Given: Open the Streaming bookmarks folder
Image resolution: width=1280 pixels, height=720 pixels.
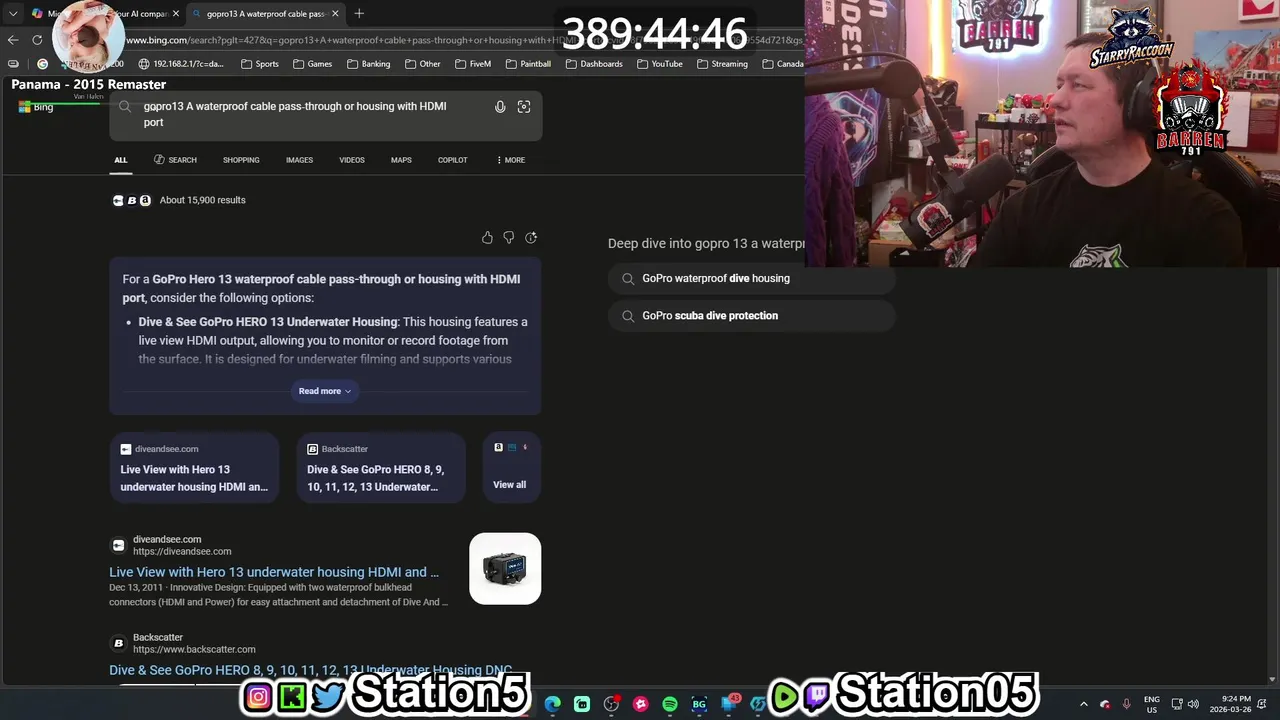Looking at the screenshot, I should 722,64.
